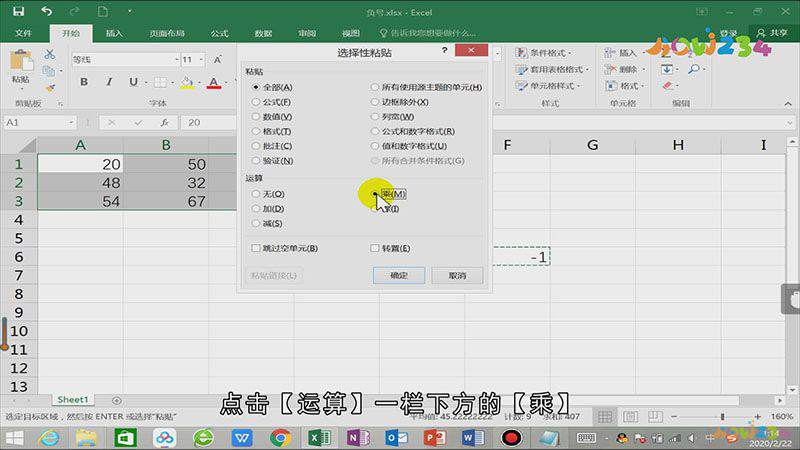Open Chrome from the taskbar
The width and height of the screenshot is (800, 450).
280,438
